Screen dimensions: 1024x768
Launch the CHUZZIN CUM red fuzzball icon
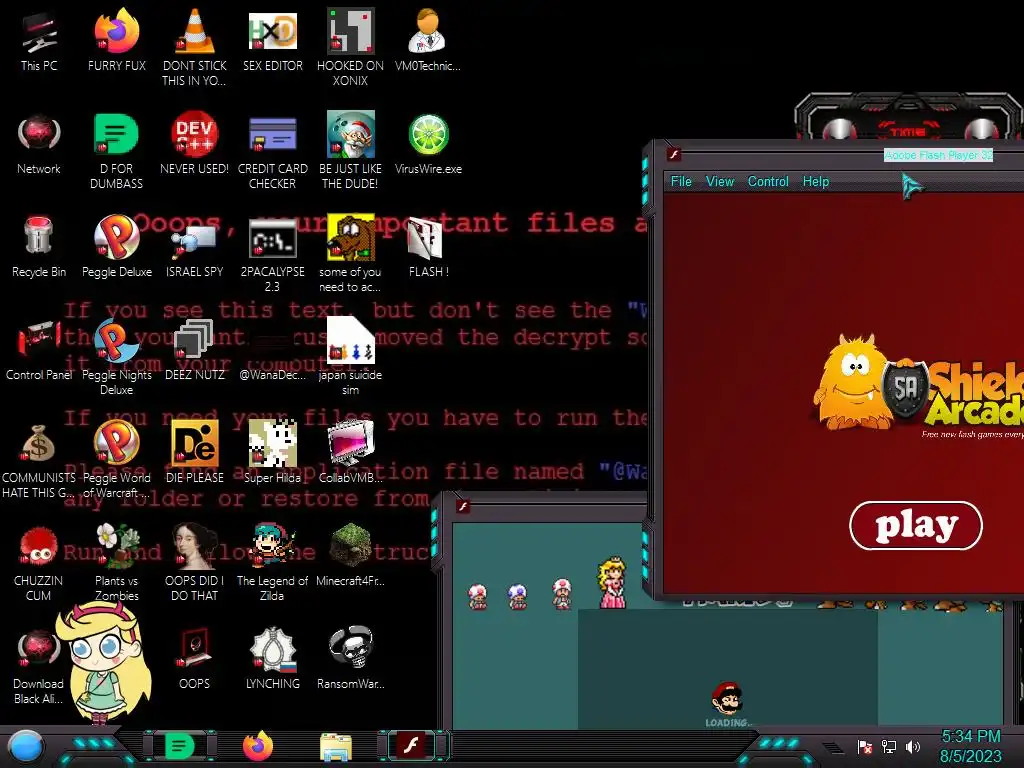click(x=39, y=546)
